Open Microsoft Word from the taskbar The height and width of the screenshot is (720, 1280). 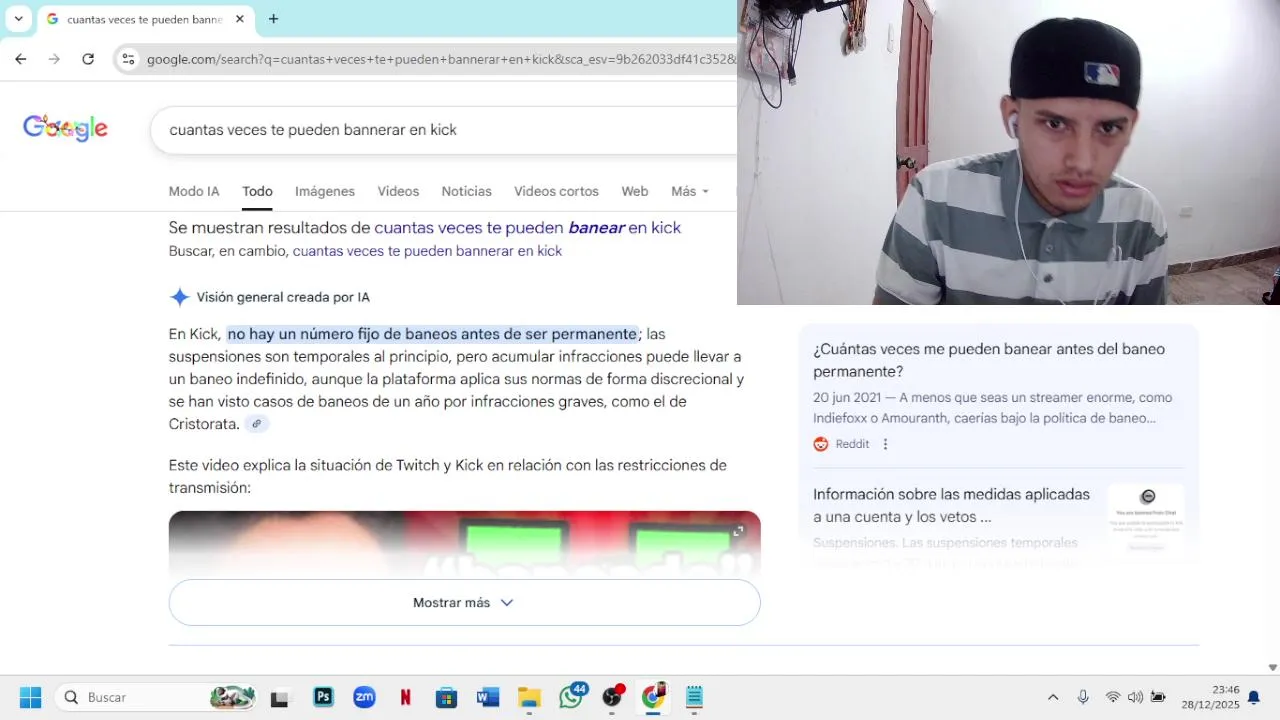(x=488, y=697)
